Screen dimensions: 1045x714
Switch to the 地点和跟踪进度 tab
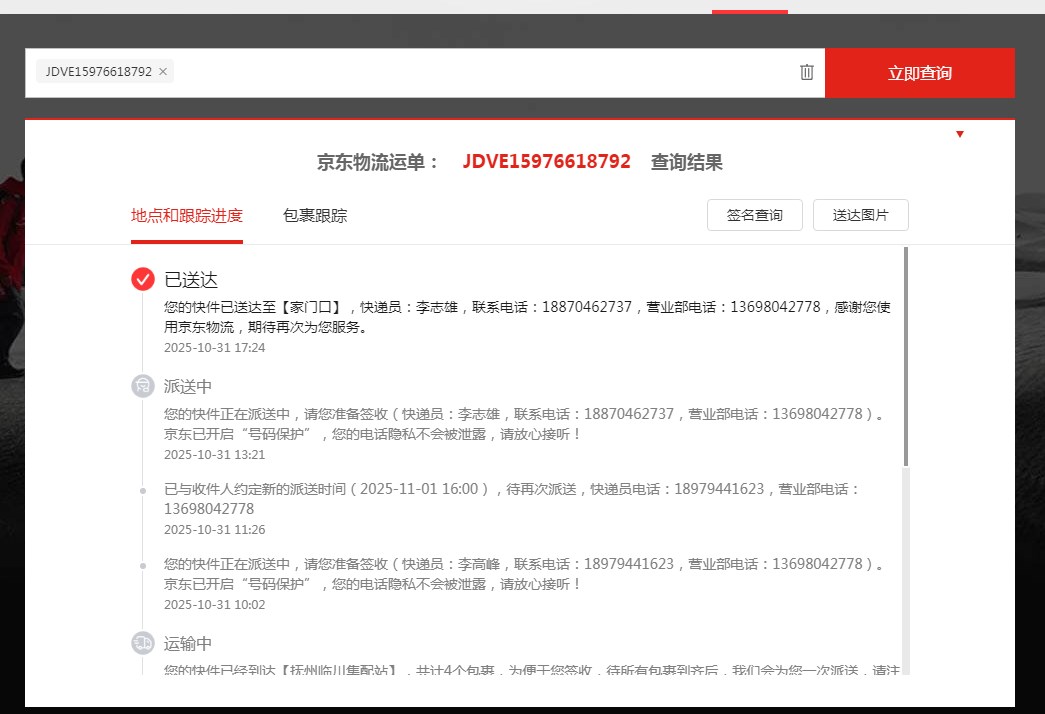coord(186,216)
